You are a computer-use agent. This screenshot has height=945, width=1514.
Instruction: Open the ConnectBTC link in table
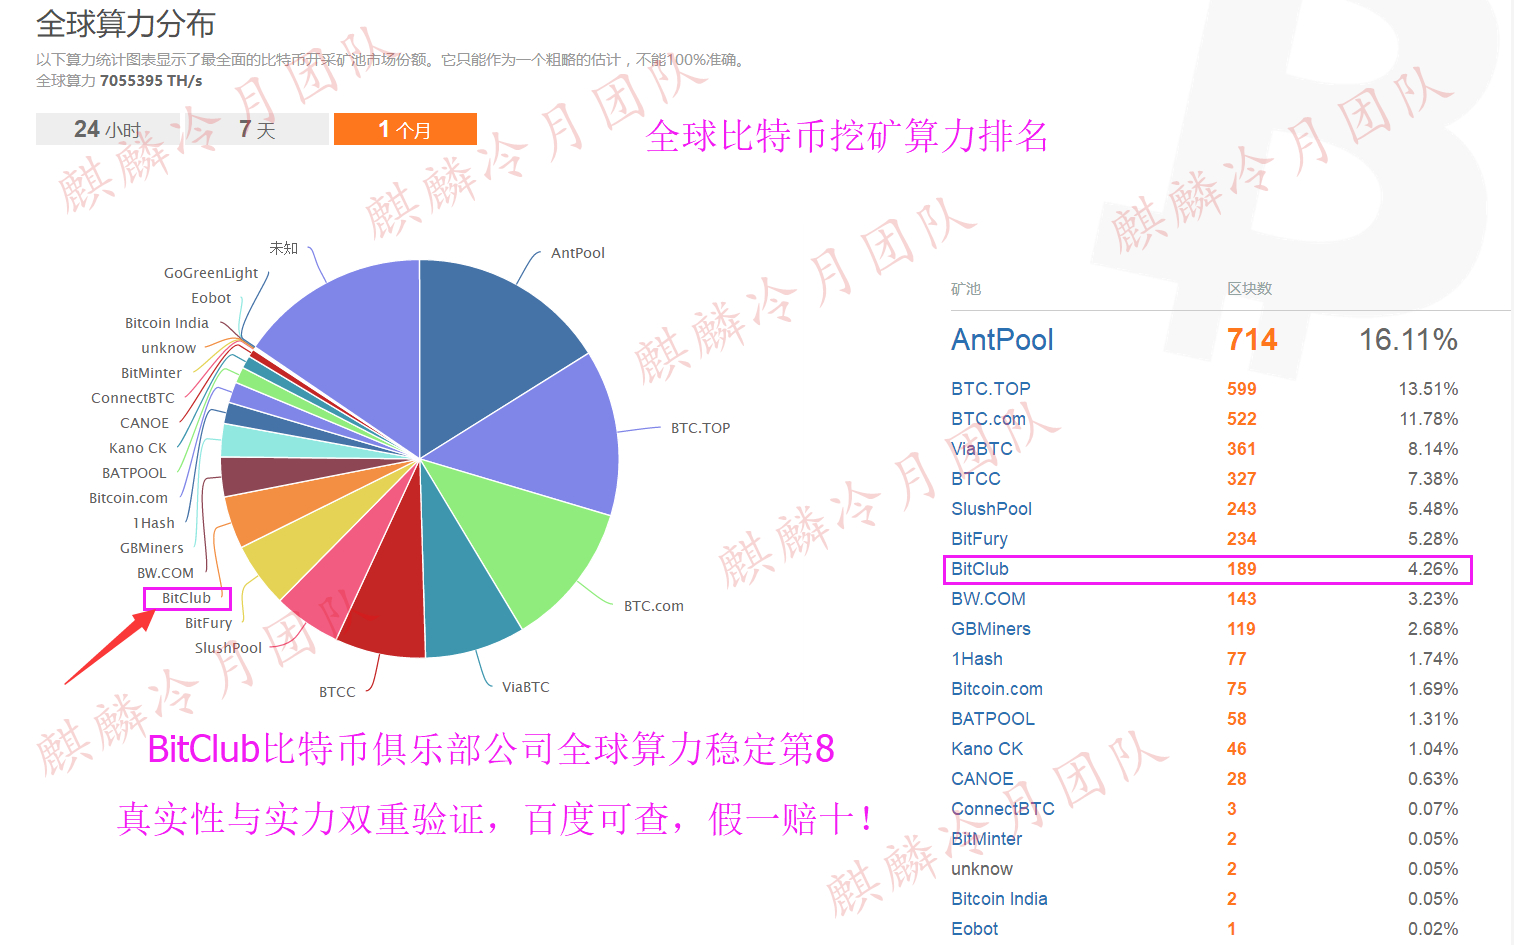1002,809
